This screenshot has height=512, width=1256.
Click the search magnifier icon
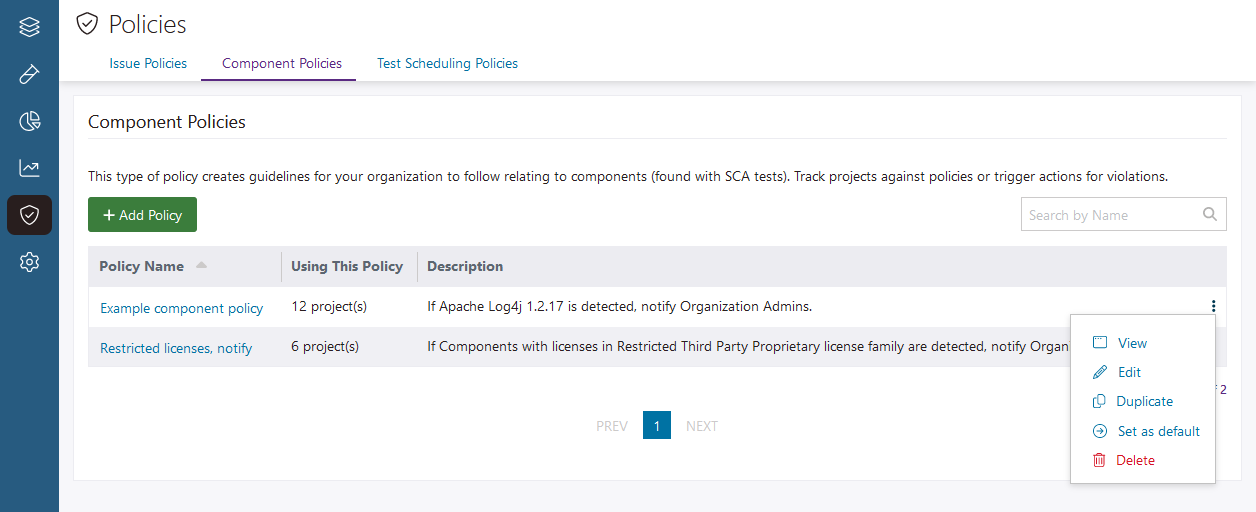1210,215
